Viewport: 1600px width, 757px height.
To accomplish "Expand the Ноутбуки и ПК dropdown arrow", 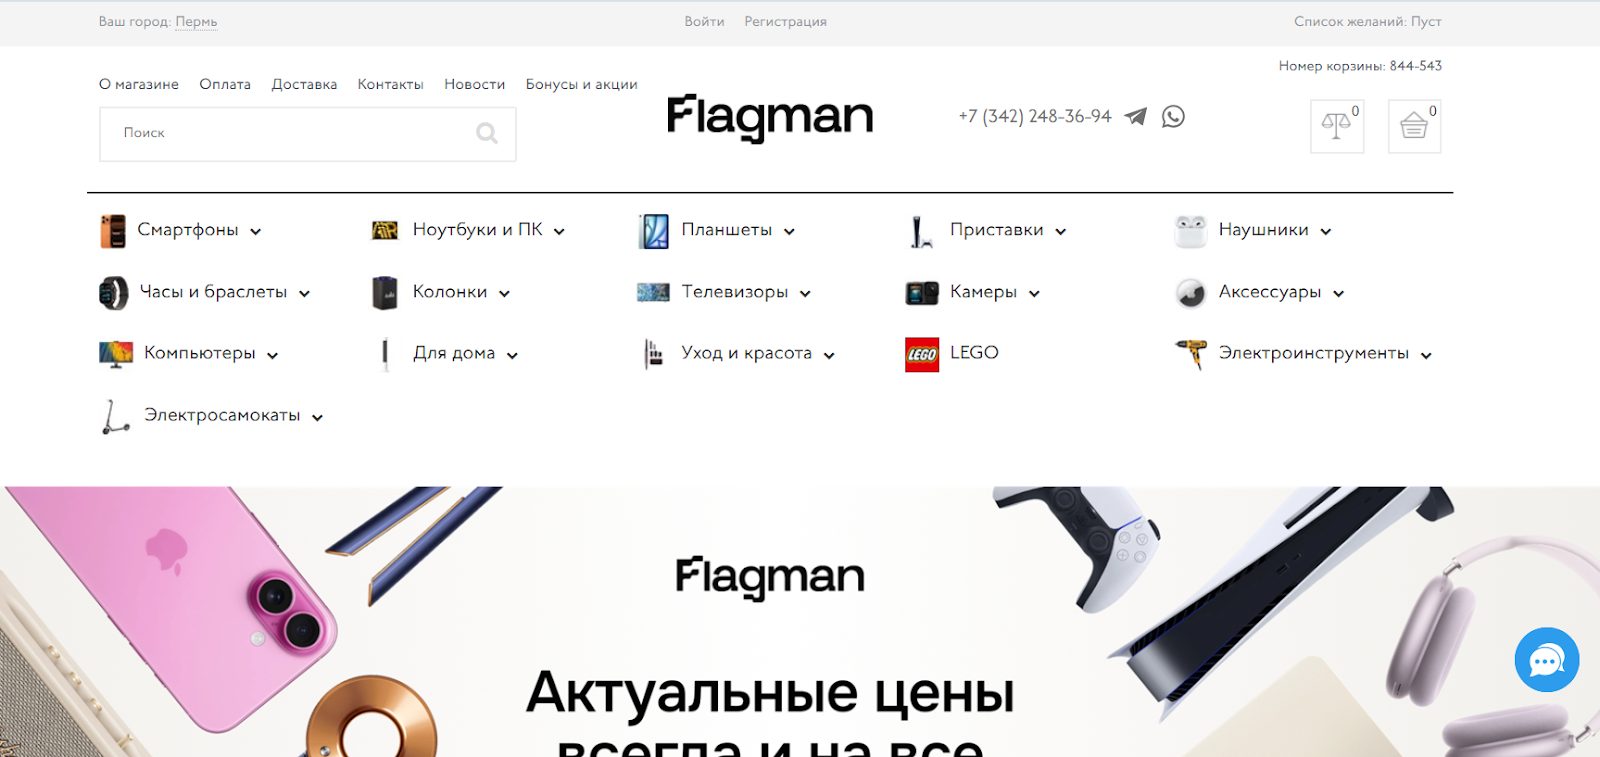I will click(559, 232).
